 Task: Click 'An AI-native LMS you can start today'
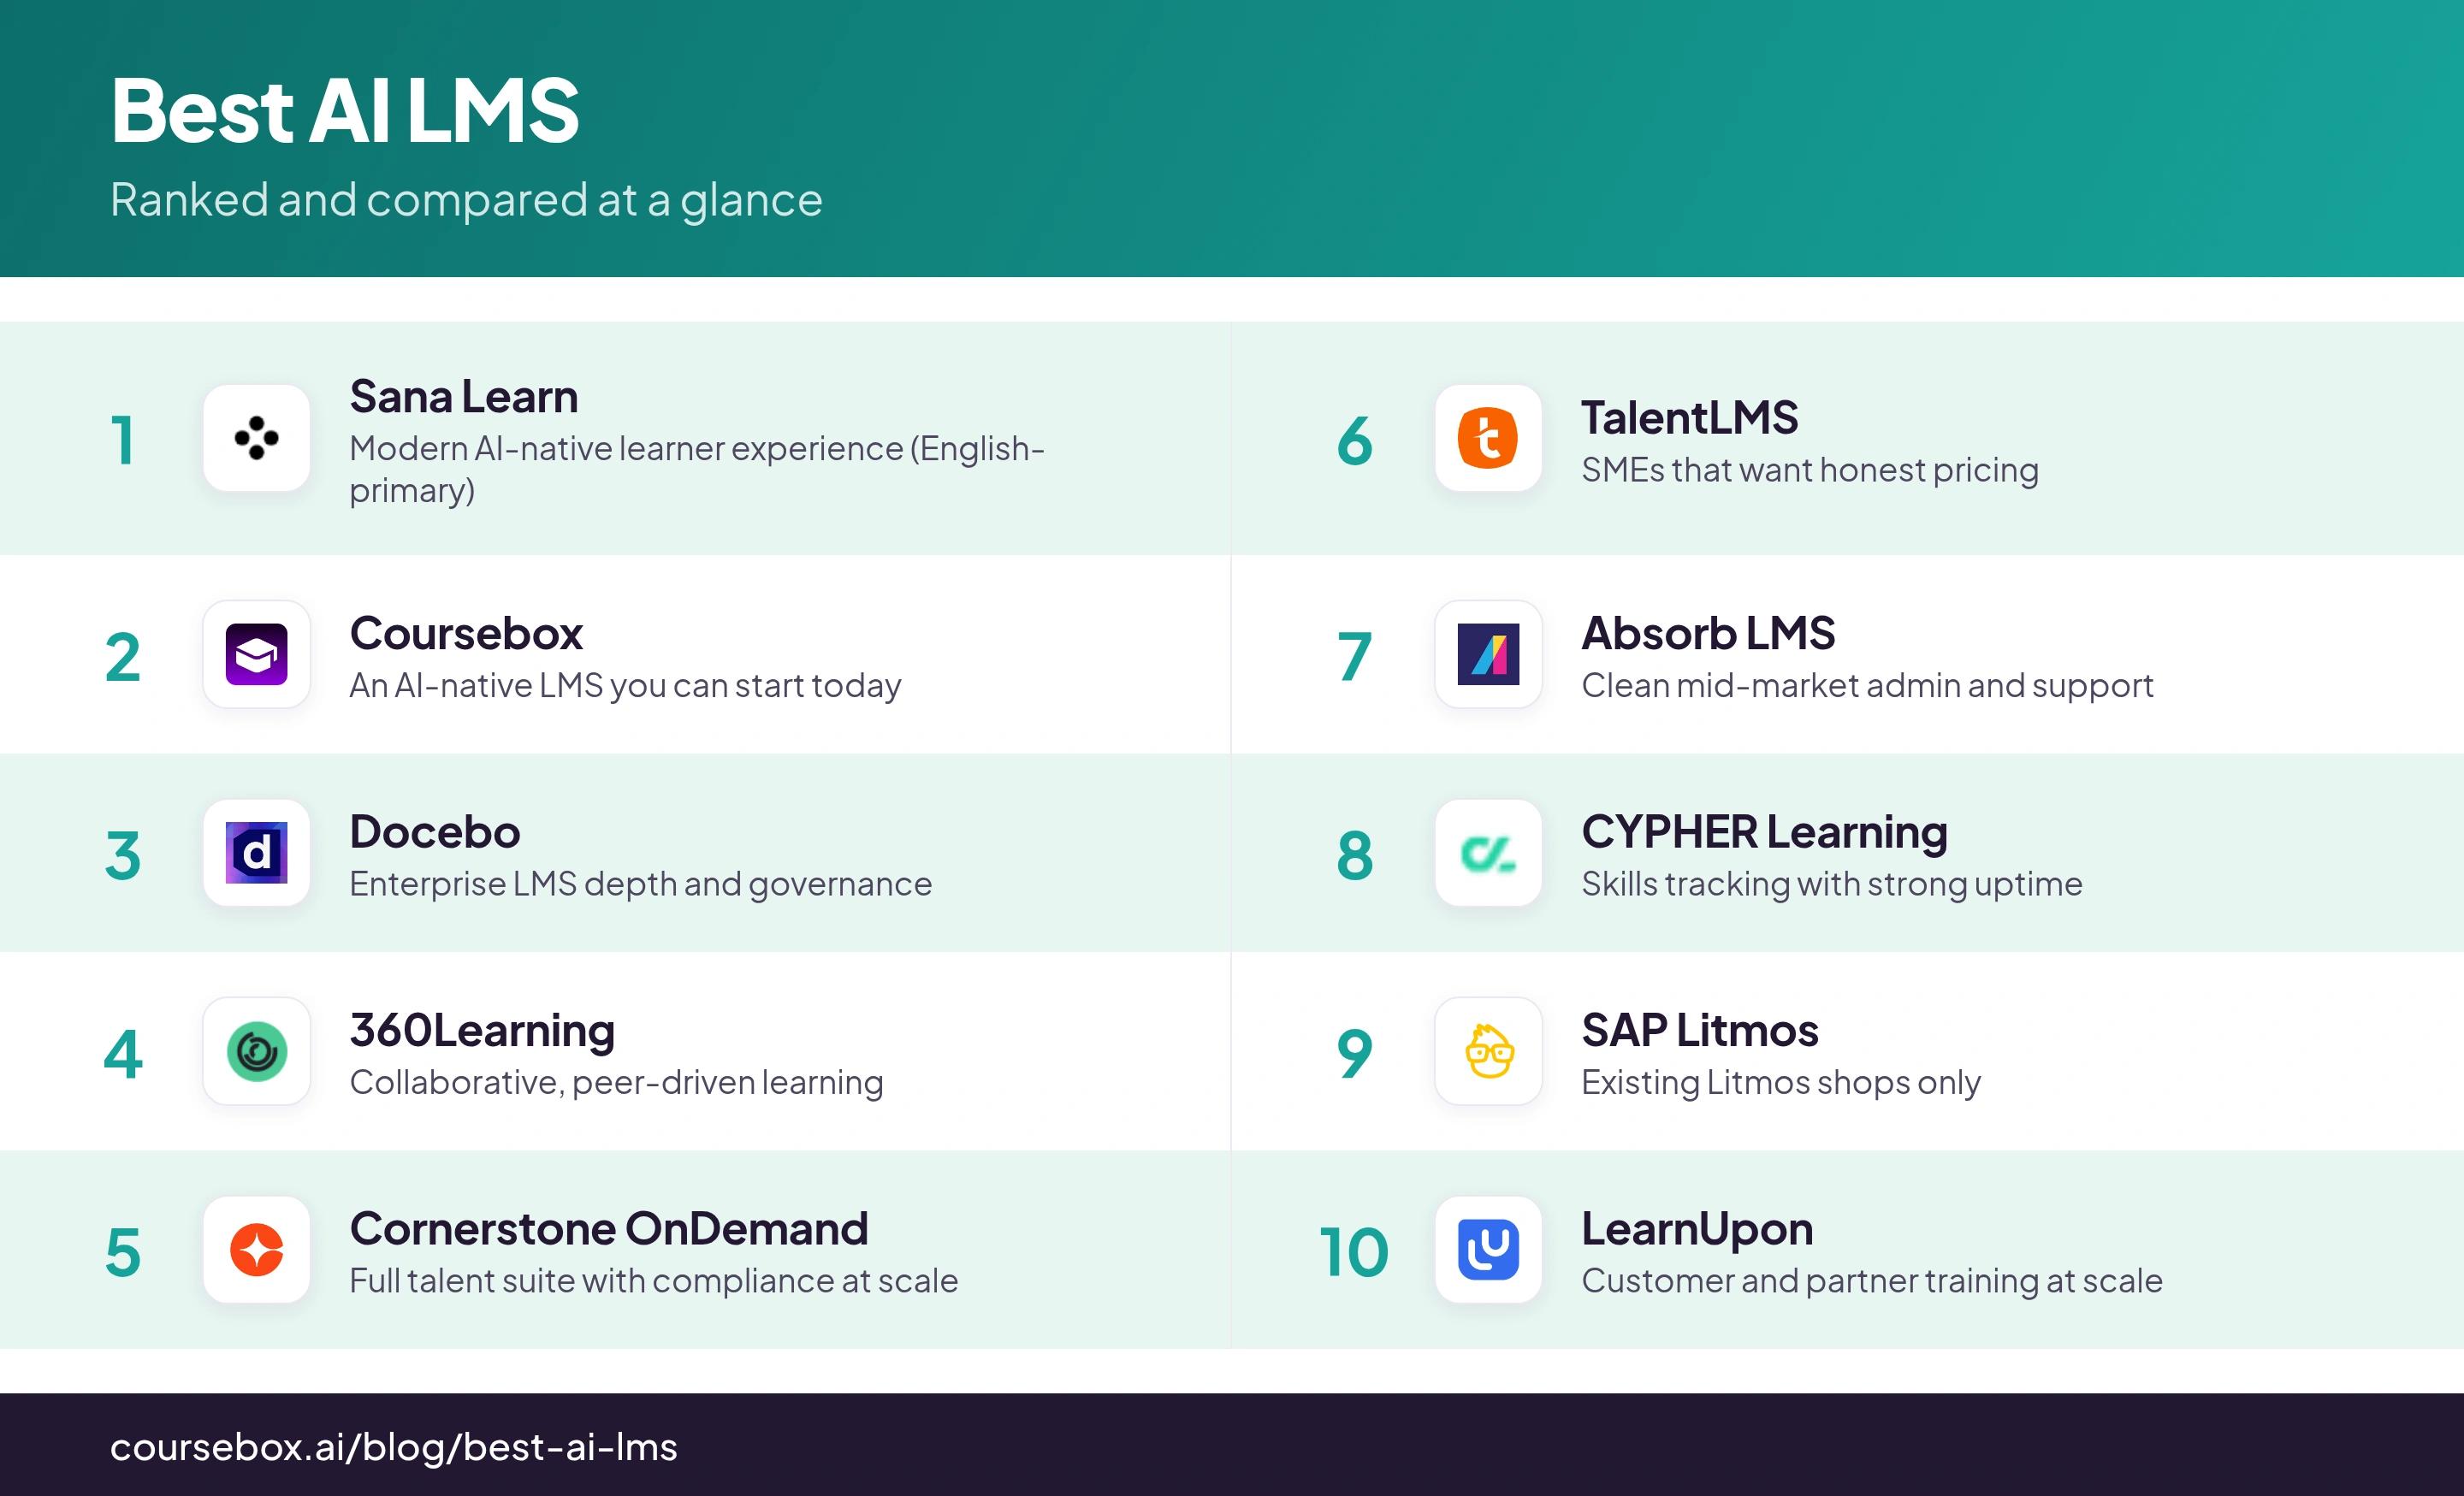625,686
